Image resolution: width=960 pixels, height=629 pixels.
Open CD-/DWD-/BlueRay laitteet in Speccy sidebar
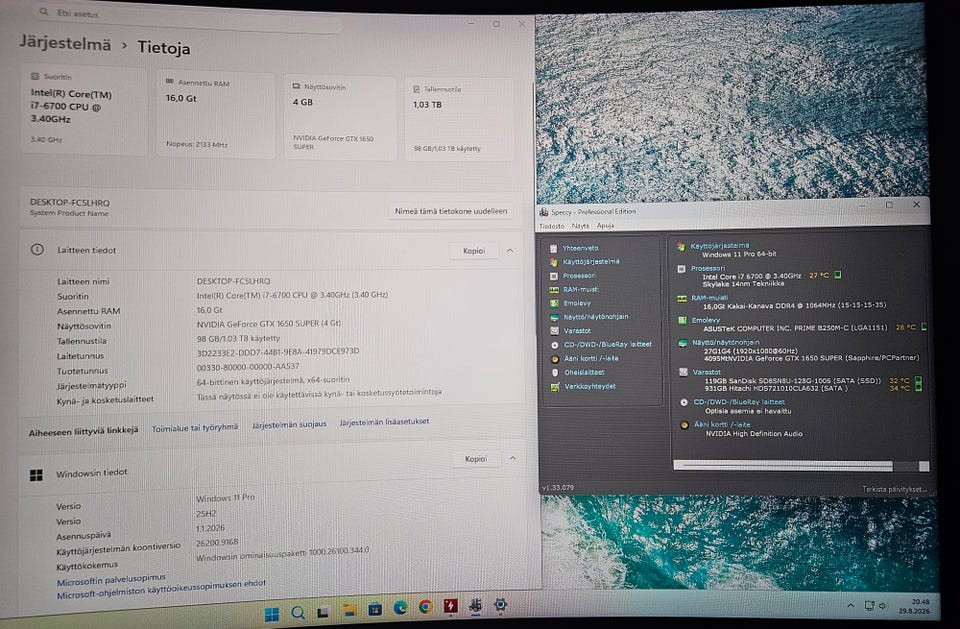point(607,345)
